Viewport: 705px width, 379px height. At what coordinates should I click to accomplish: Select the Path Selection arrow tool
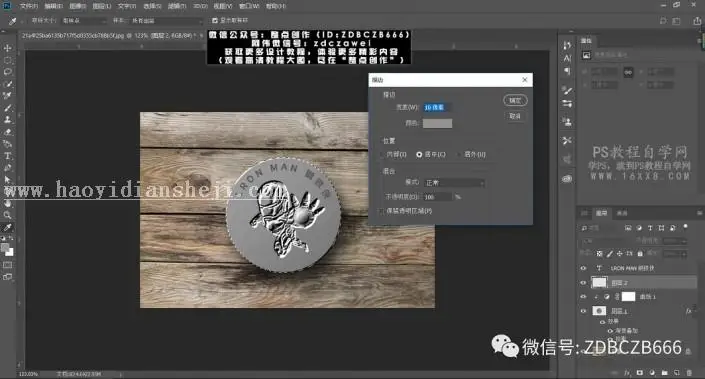[x=8, y=179]
